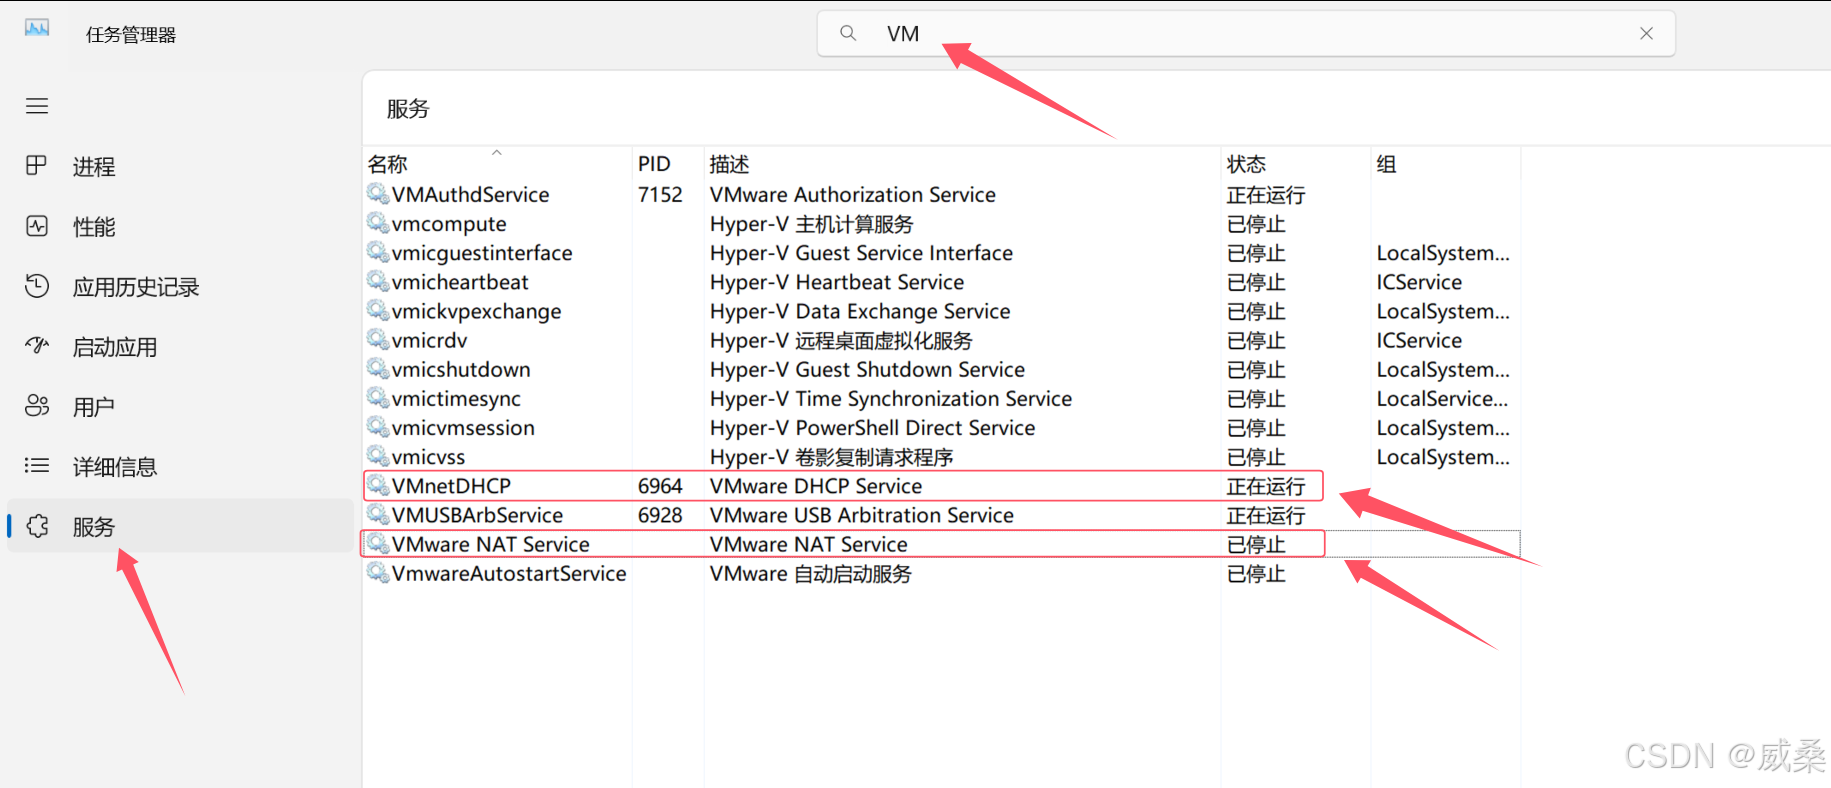Click the LocalService... group cell
Image resolution: width=1831 pixels, height=788 pixels.
tap(1443, 398)
